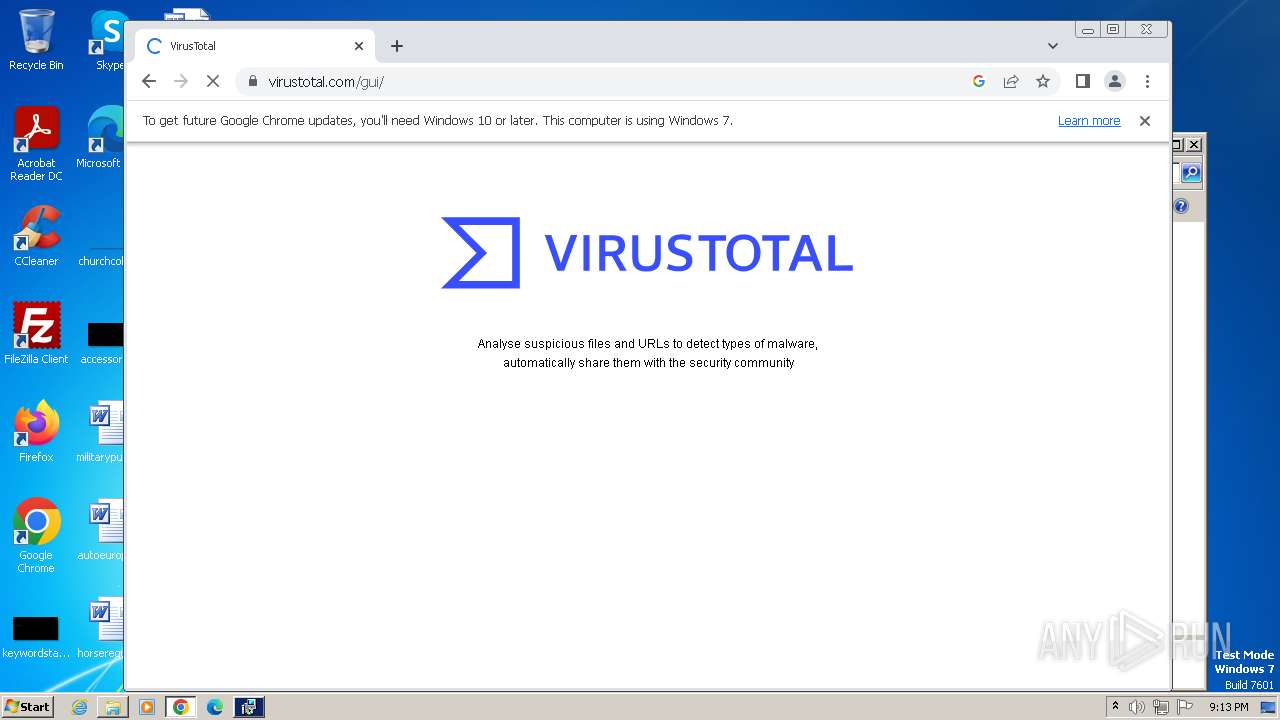Close the VirusTotal tab

click(x=359, y=46)
